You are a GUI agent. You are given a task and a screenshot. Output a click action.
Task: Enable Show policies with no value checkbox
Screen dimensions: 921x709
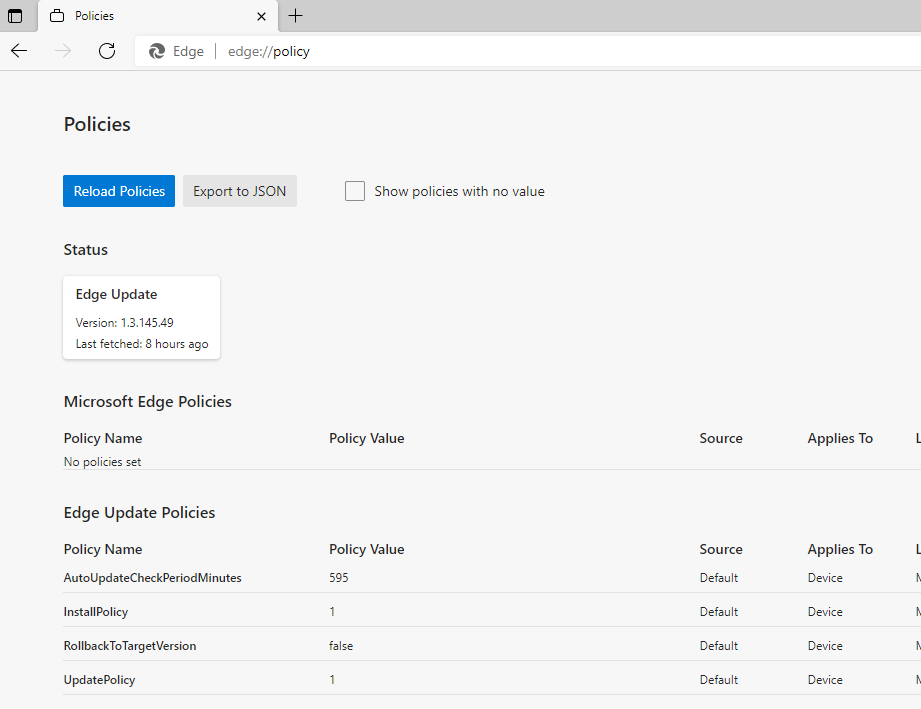tap(355, 191)
